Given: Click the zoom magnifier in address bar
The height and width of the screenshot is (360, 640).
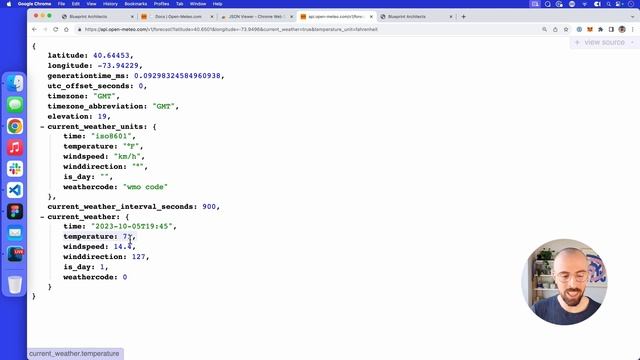Looking at the screenshot, I should pos(544,29).
